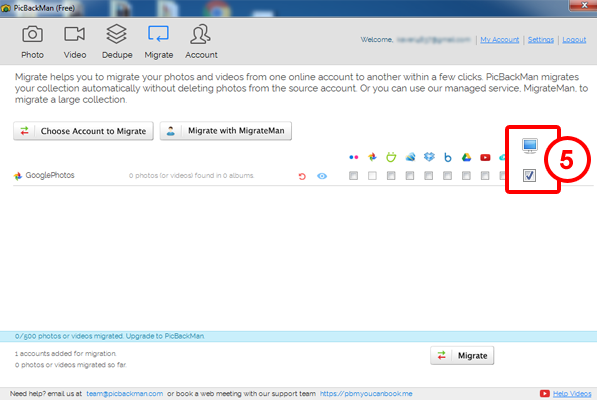Click the Dropbox destination icon
The height and width of the screenshot is (400, 597).
(x=429, y=157)
